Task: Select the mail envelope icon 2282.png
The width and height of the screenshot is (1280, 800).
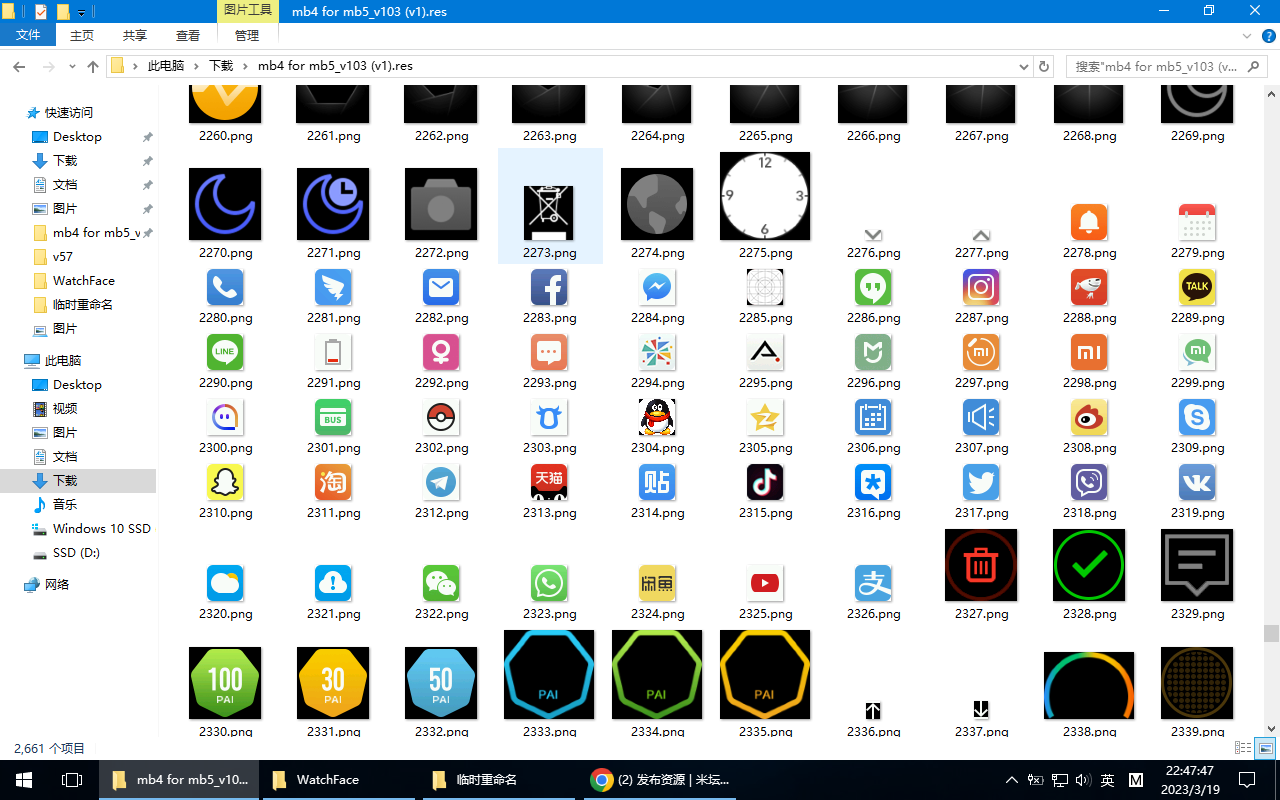Action: (441, 287)
